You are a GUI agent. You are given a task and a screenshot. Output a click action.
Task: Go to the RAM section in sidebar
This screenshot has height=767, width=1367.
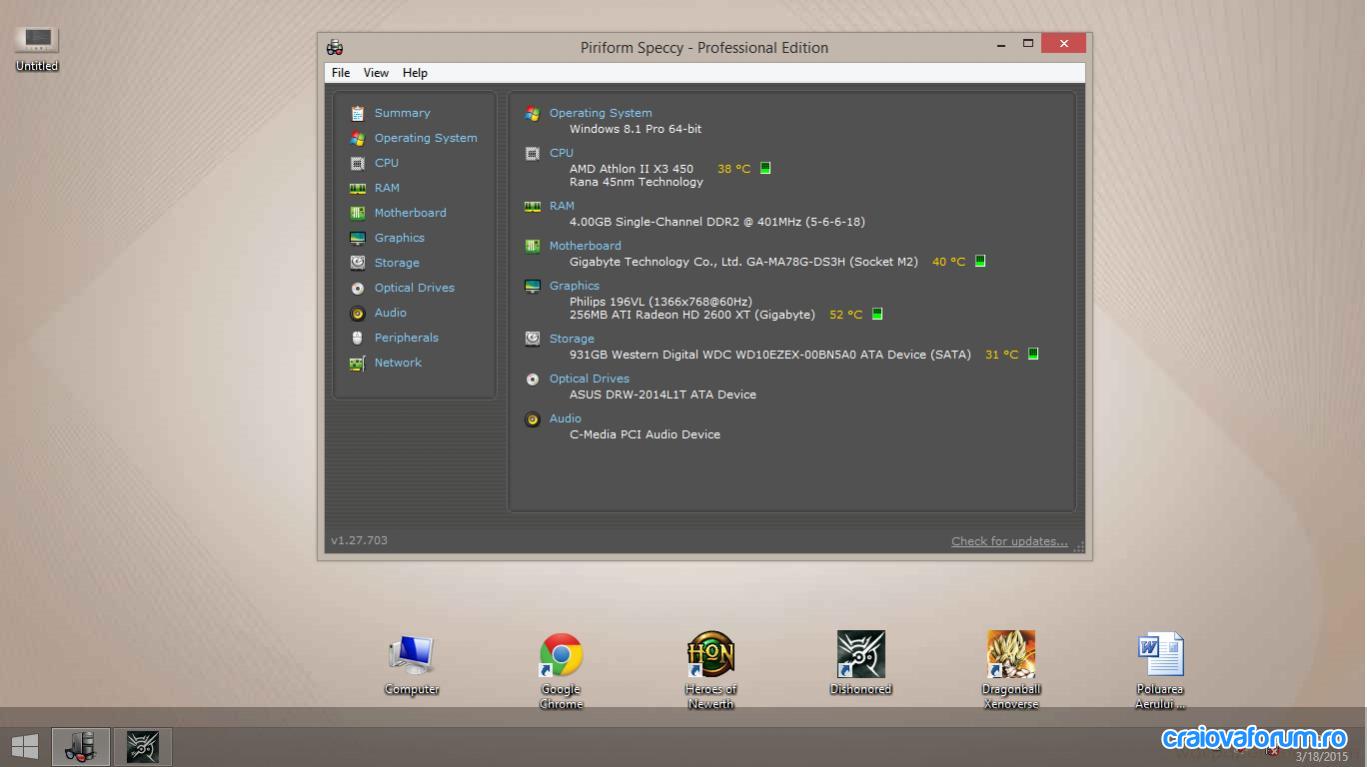click(387, 188)
